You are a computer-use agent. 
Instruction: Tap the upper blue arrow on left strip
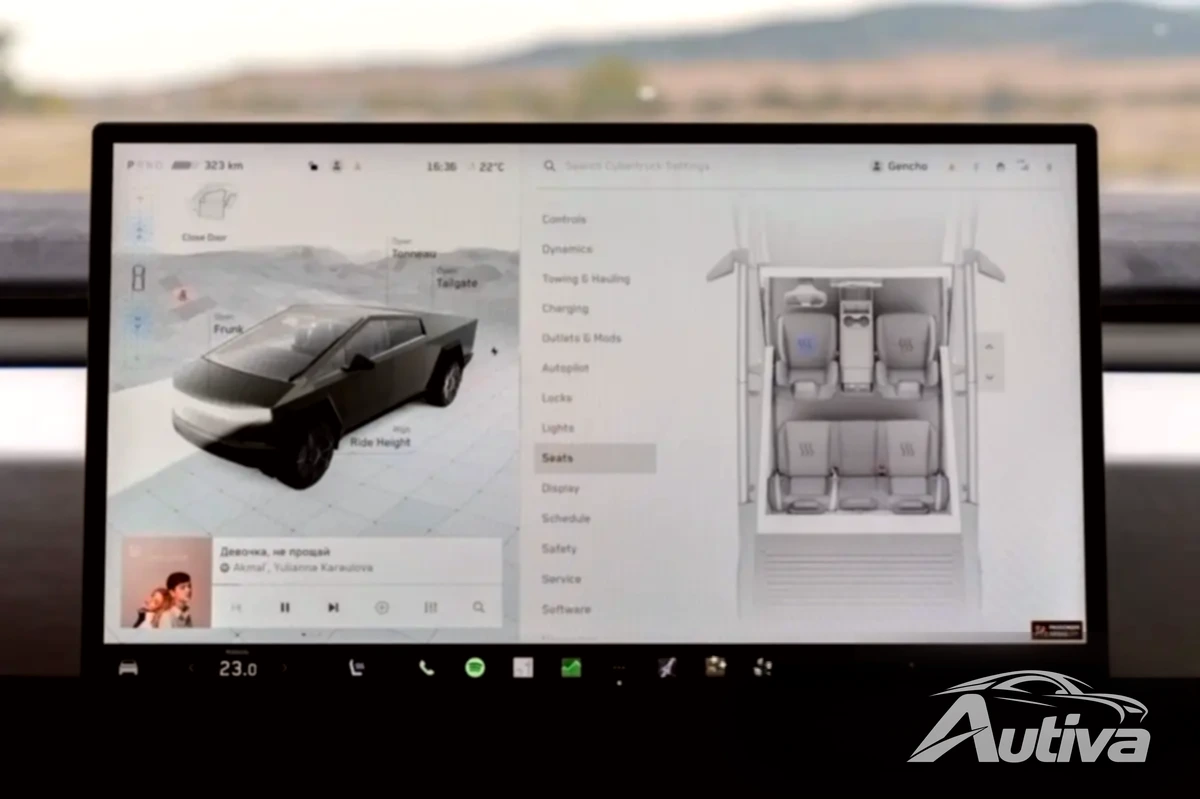pos(139,231)
